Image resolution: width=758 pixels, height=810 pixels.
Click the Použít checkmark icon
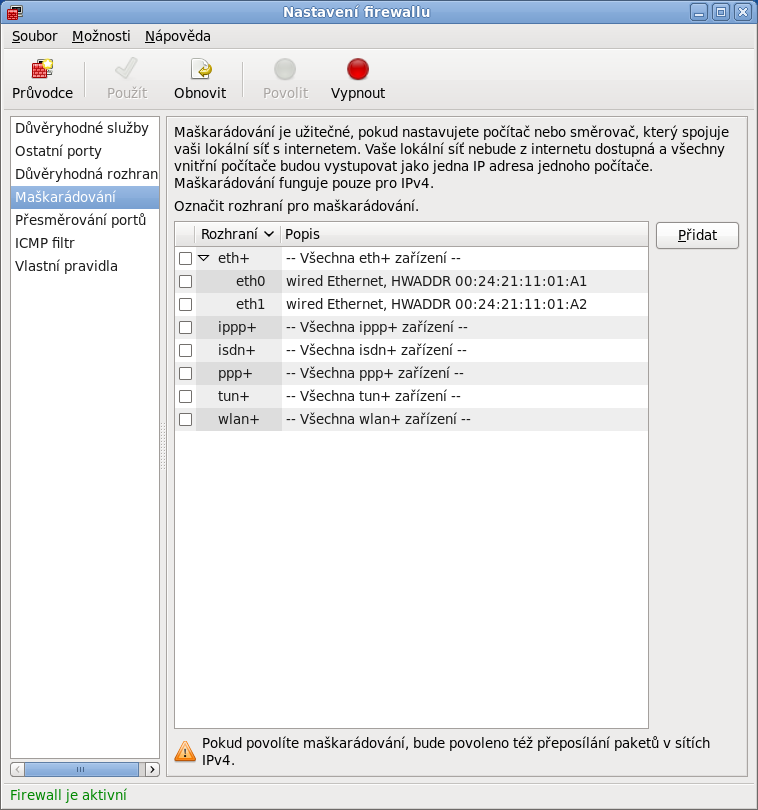pos(127,69)
